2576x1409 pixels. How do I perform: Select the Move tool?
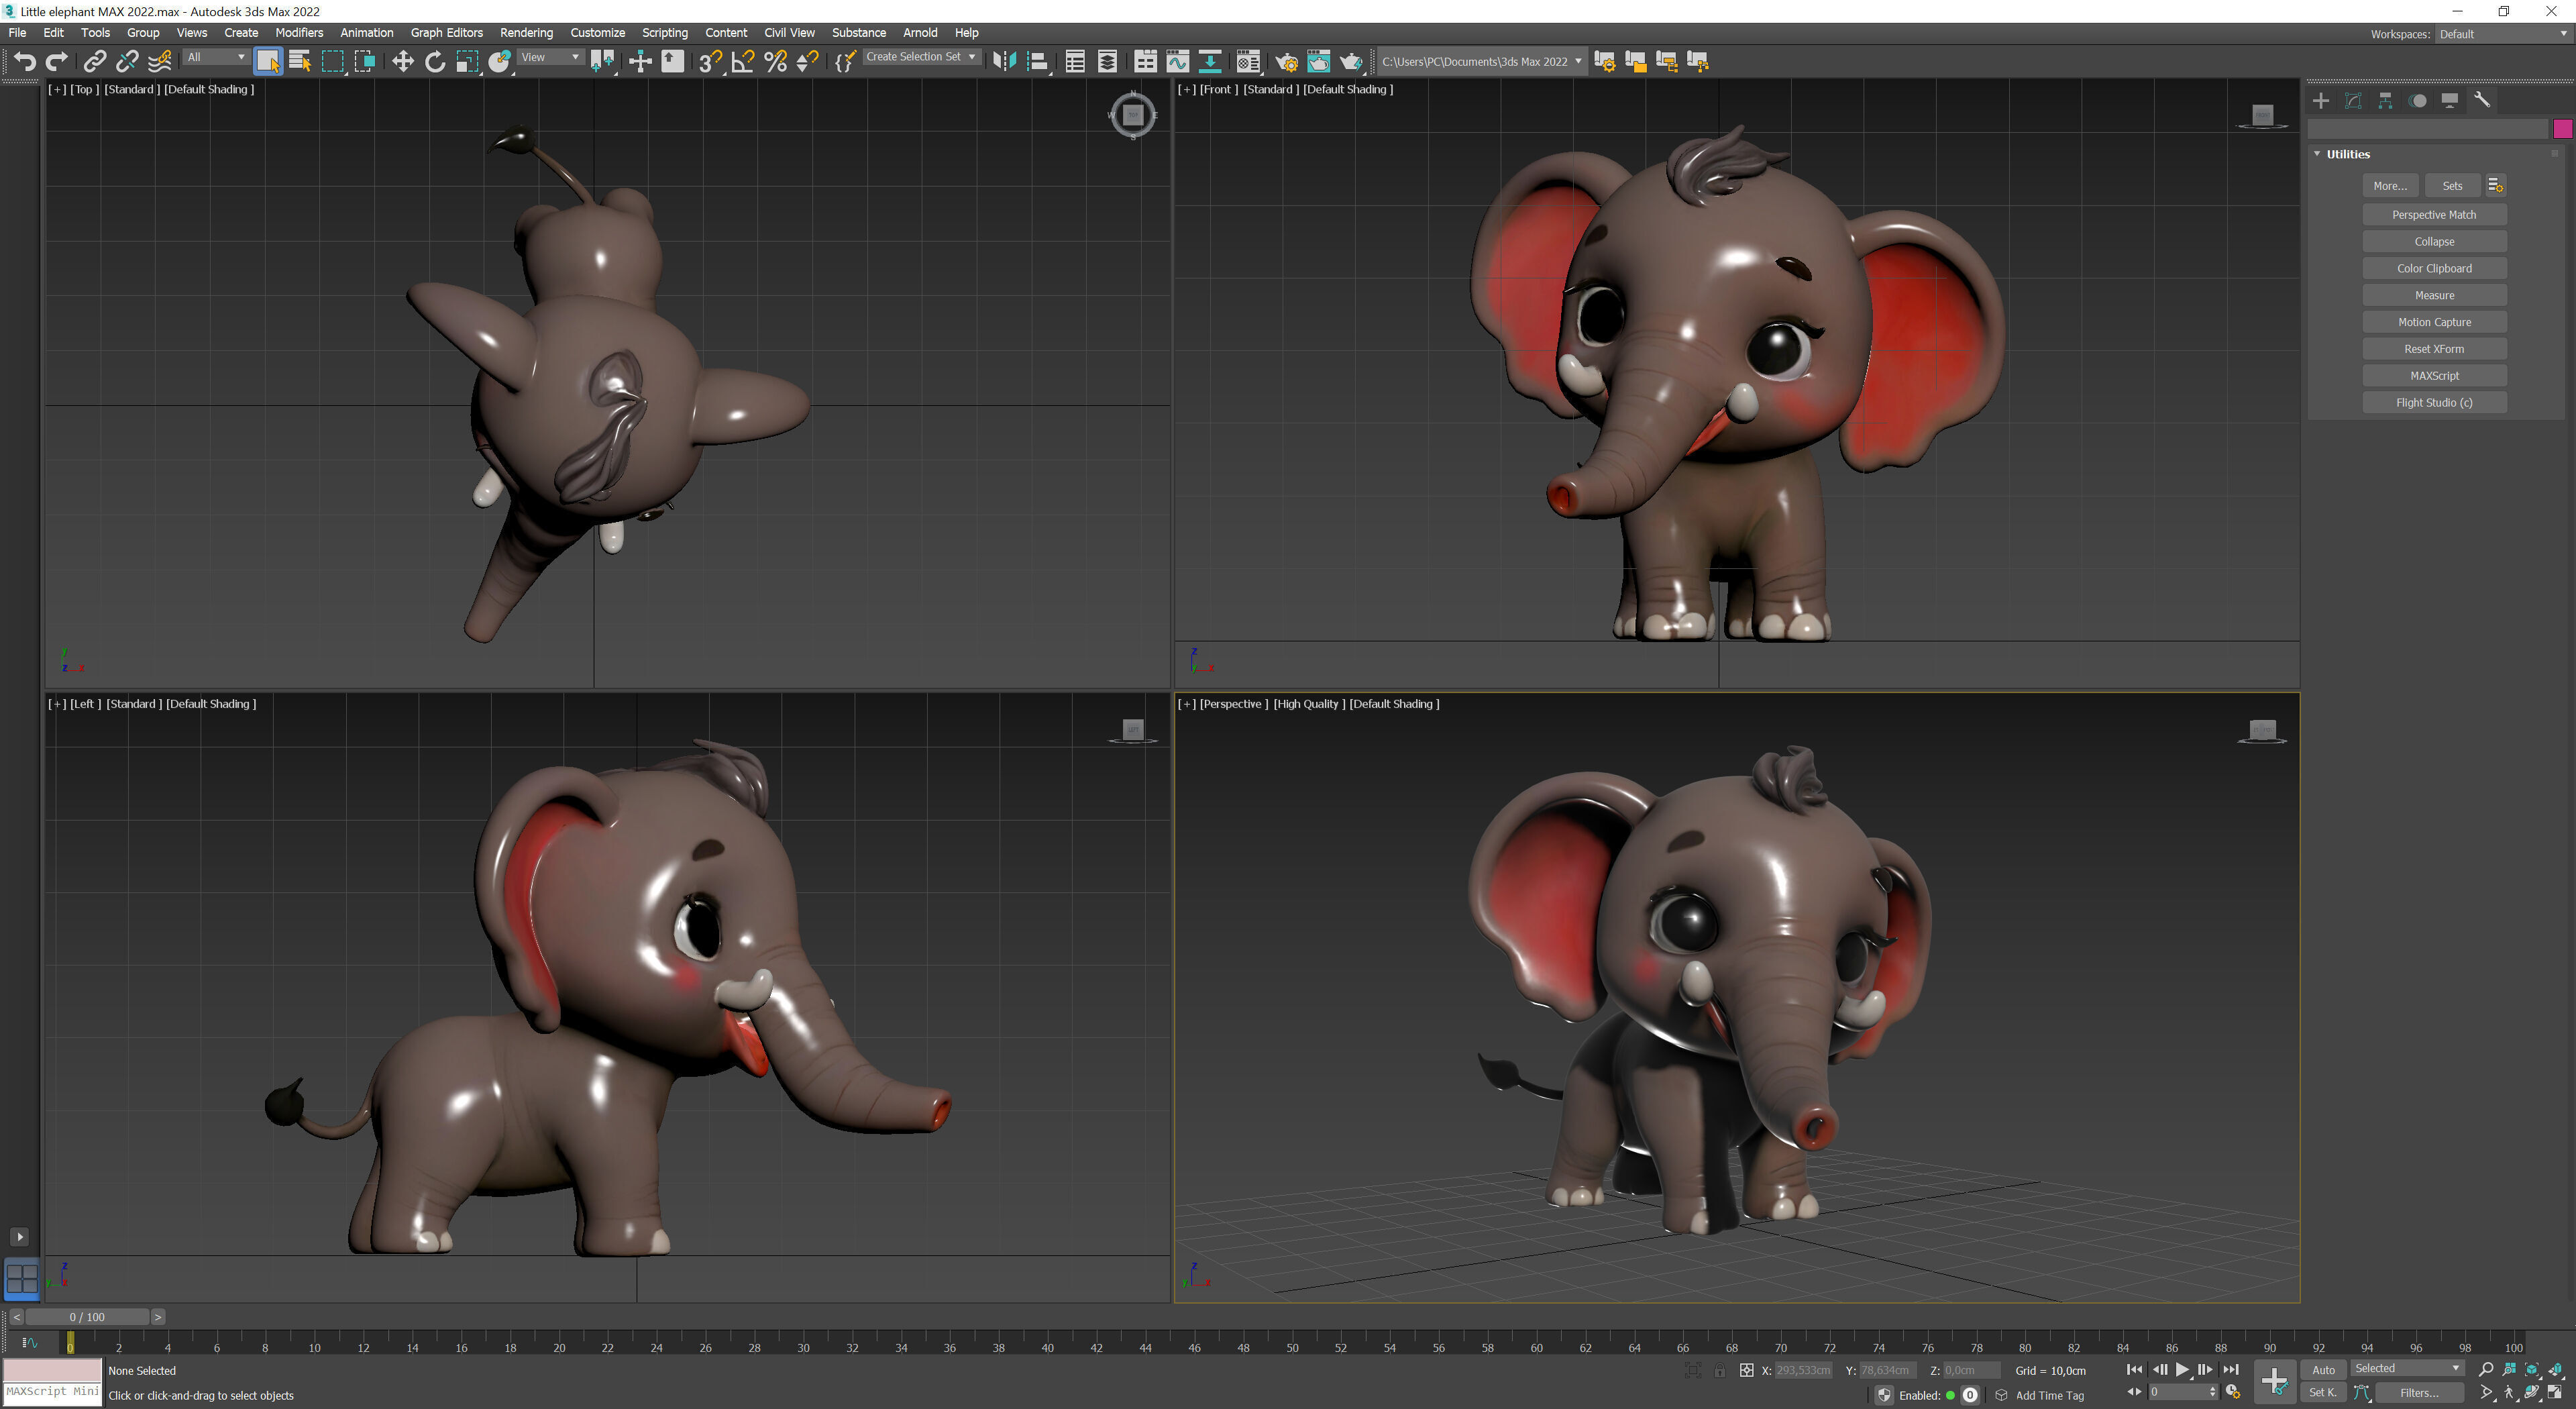(402, 62)
